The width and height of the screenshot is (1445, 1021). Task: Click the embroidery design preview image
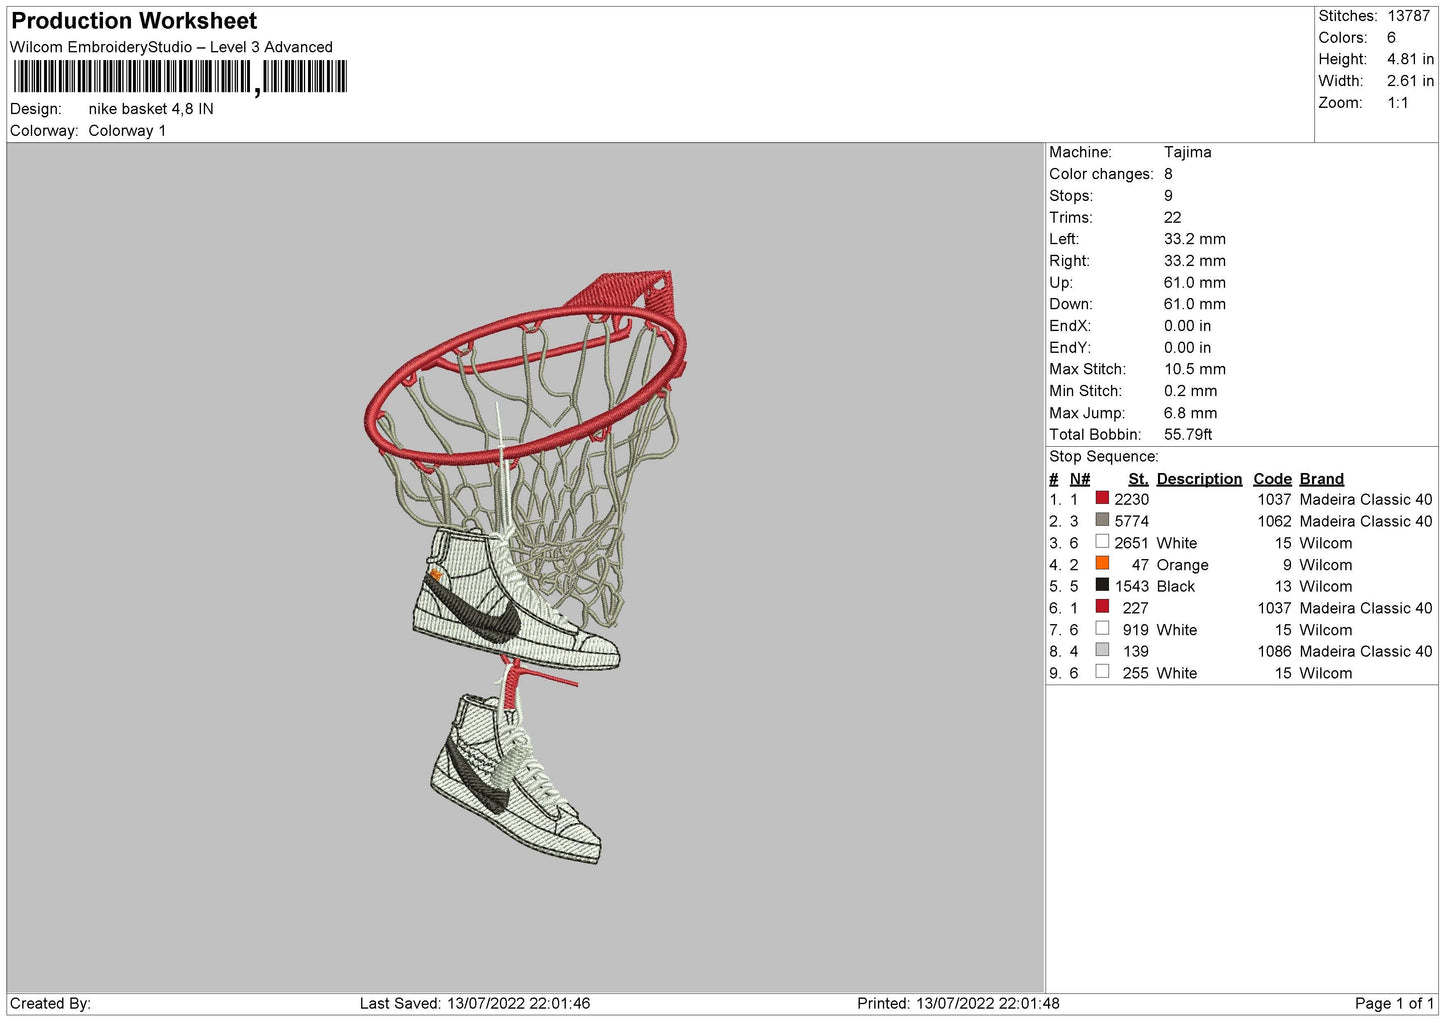[x=526, y=567]
